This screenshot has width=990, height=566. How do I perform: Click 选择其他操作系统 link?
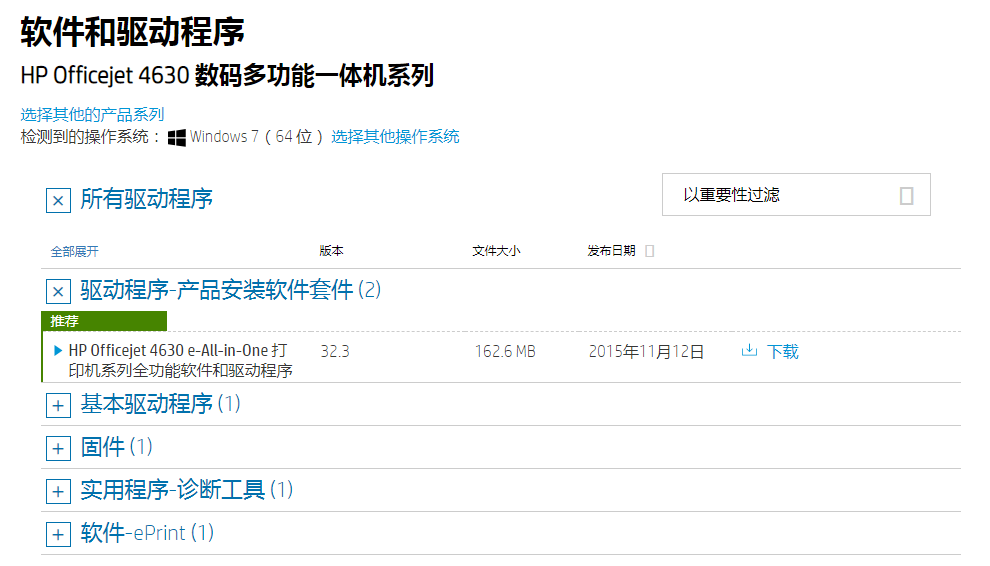point(395,136)
